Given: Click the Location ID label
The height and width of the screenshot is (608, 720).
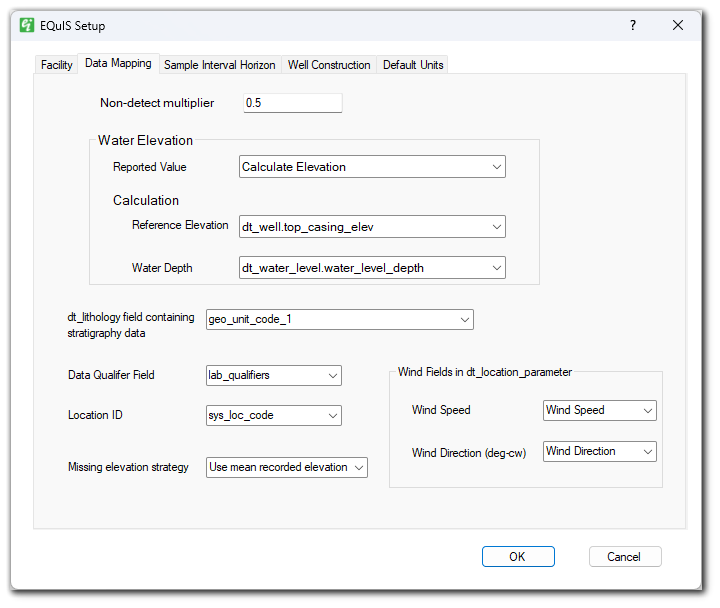Looking at the screenshot, I should (x=95, y=415).
